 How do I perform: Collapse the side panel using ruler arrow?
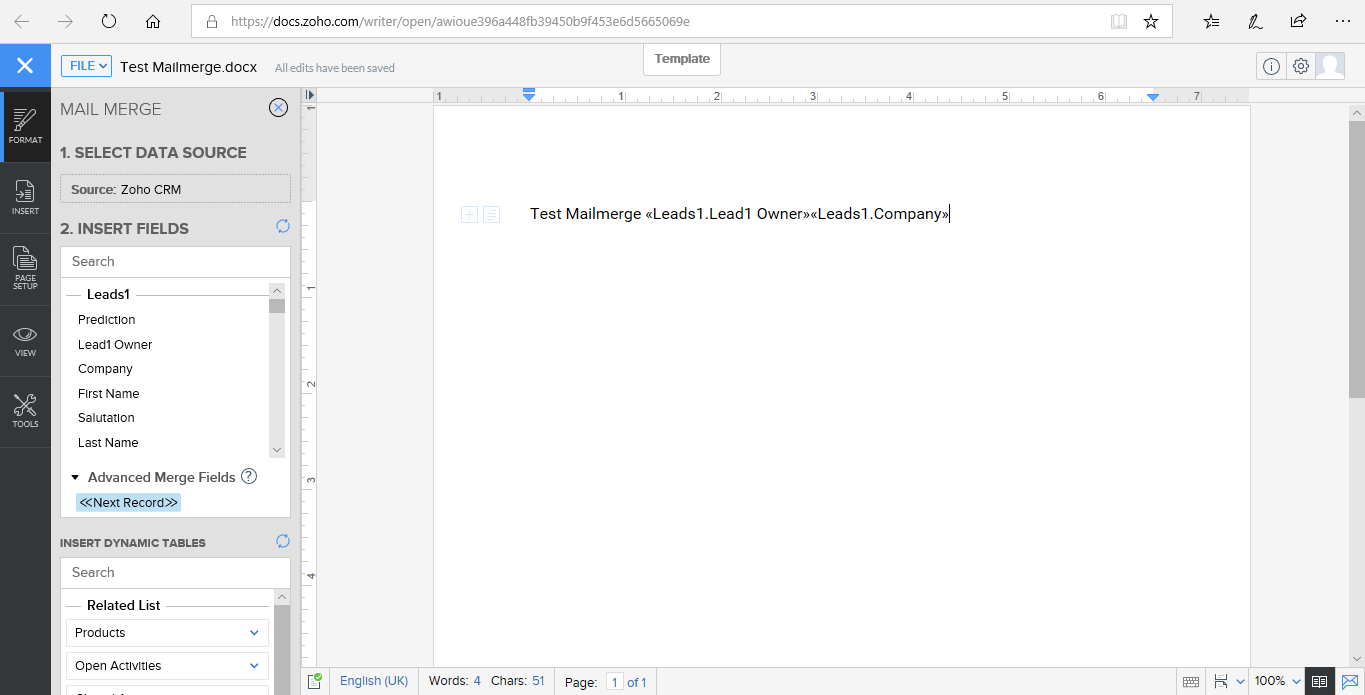(310, 95)
